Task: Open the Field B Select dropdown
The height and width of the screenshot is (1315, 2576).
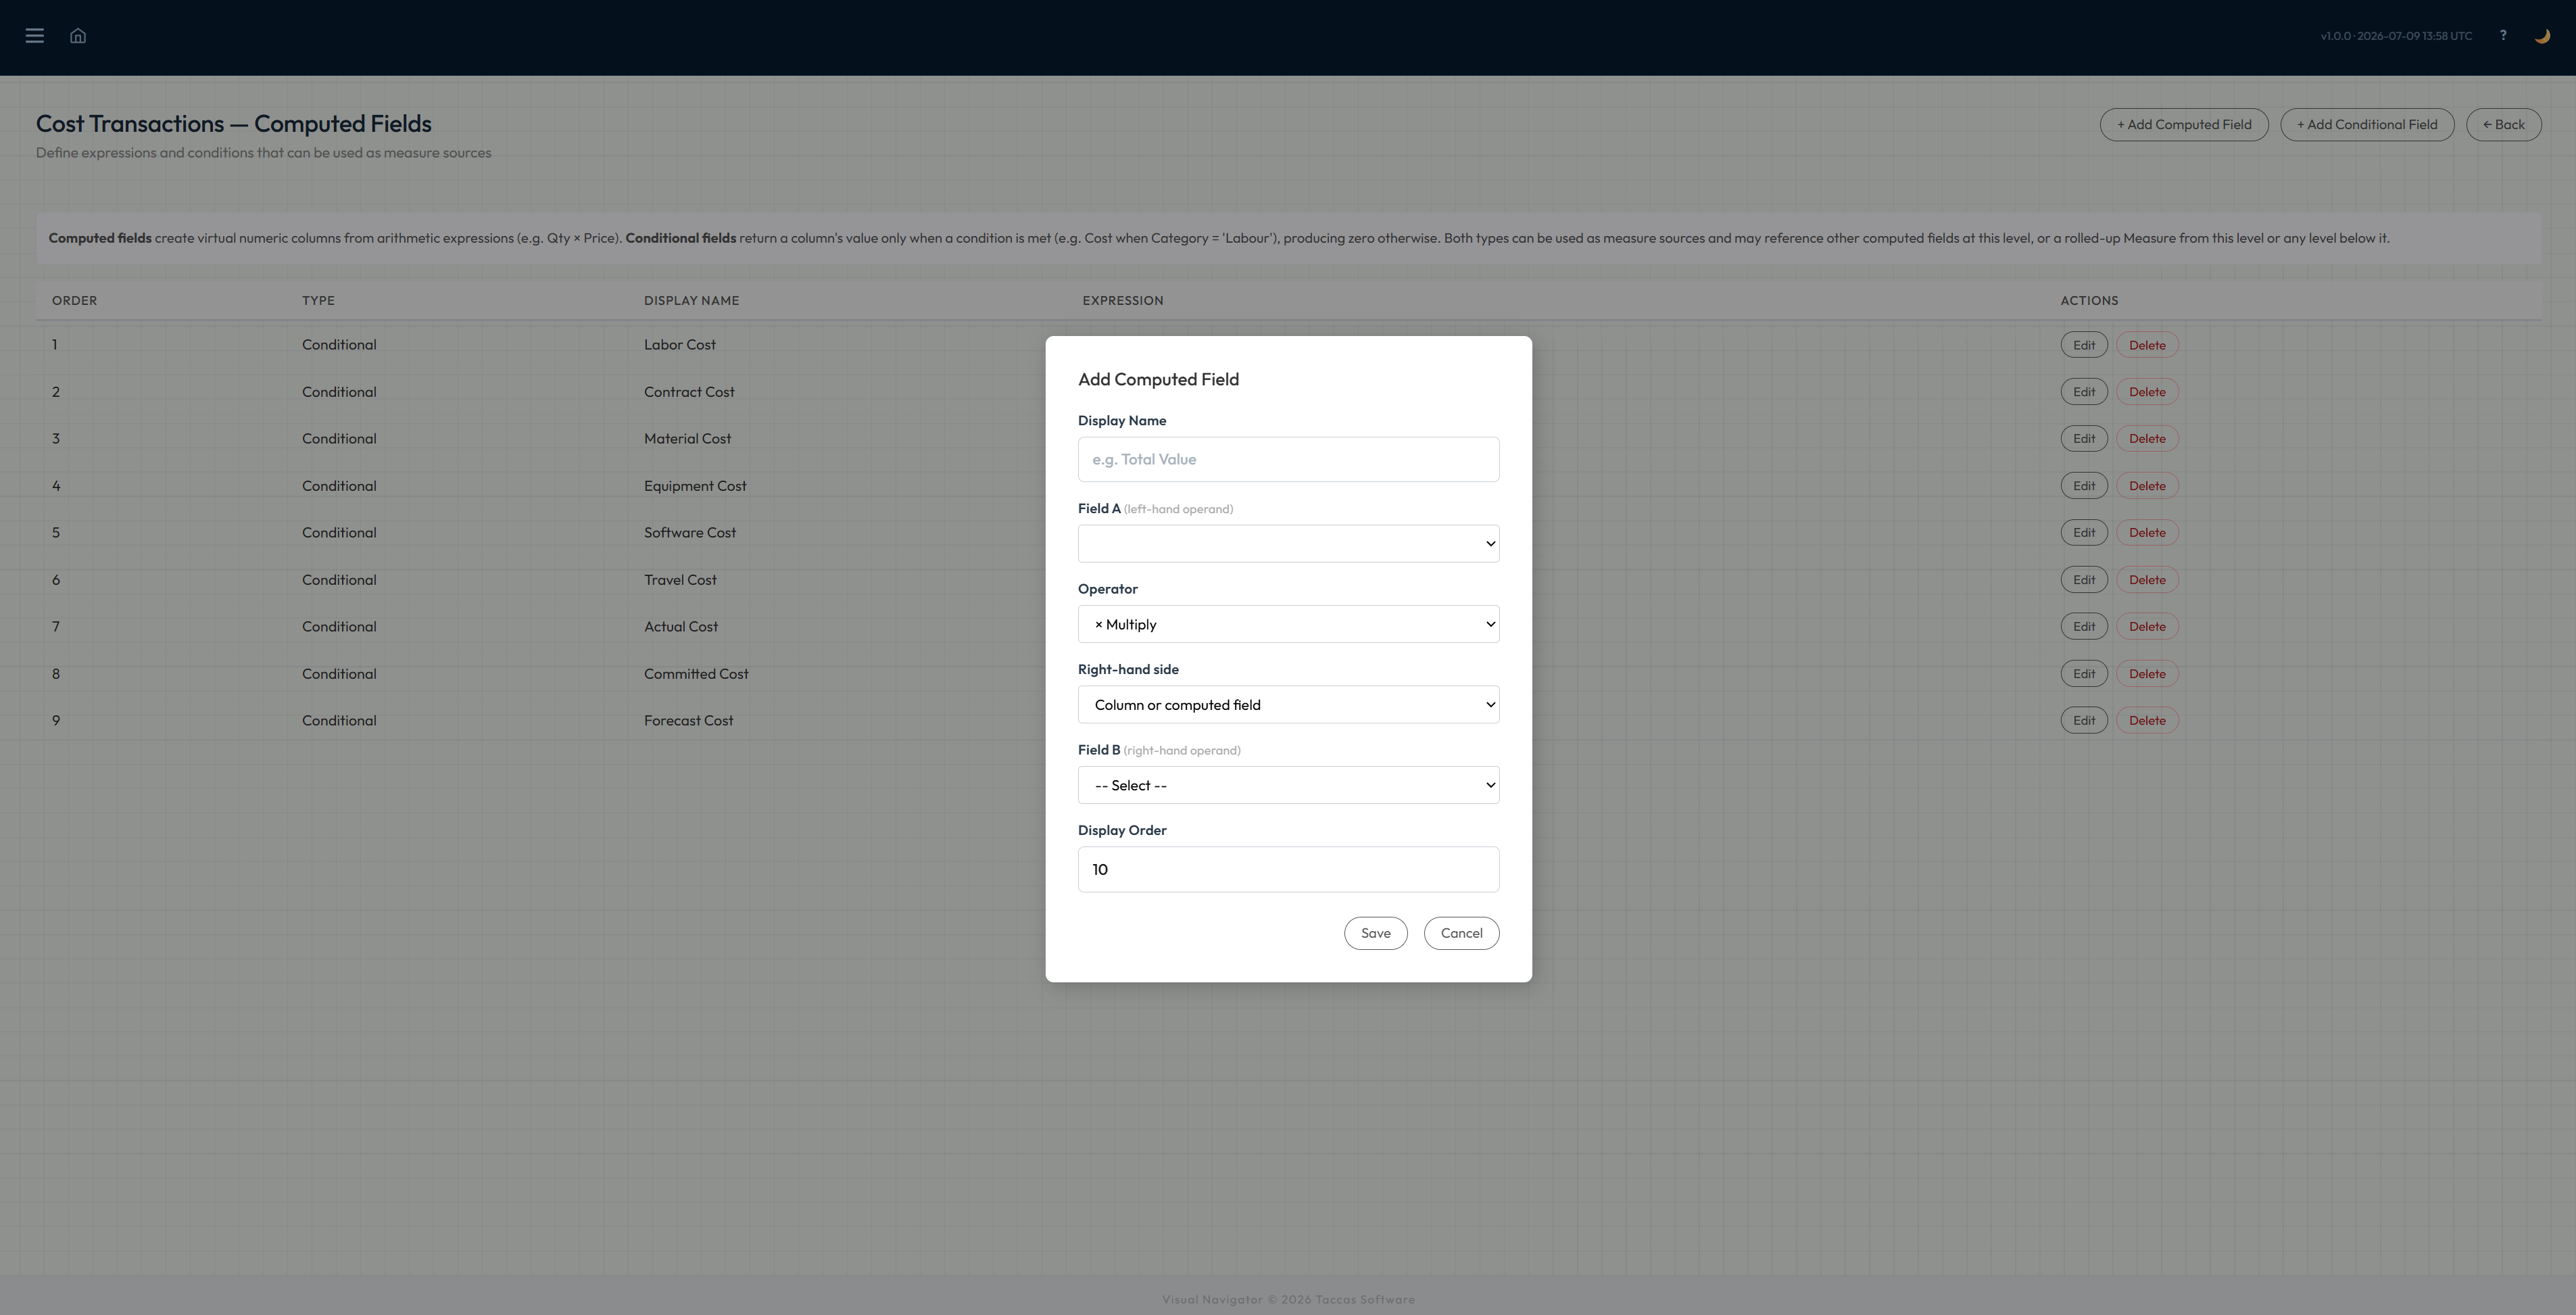Action: (1288, 785)
